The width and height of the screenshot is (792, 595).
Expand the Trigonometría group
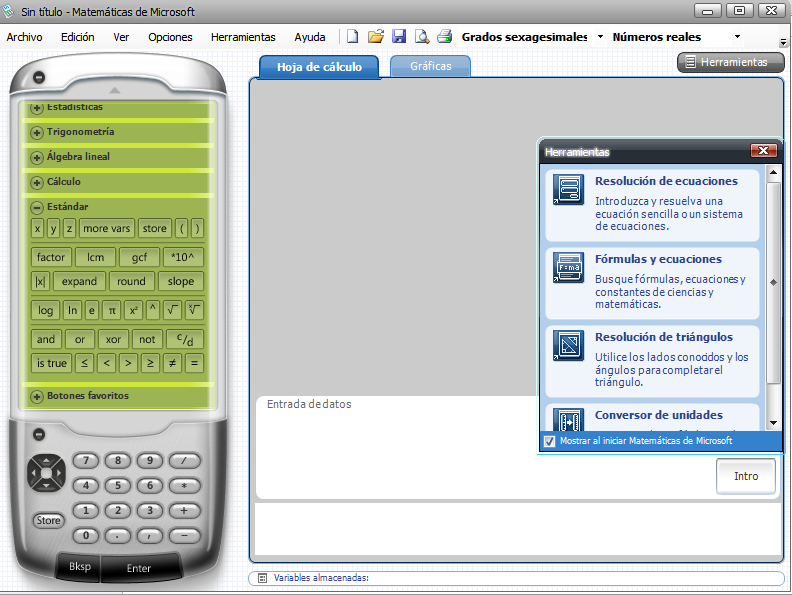click(36, 133)
